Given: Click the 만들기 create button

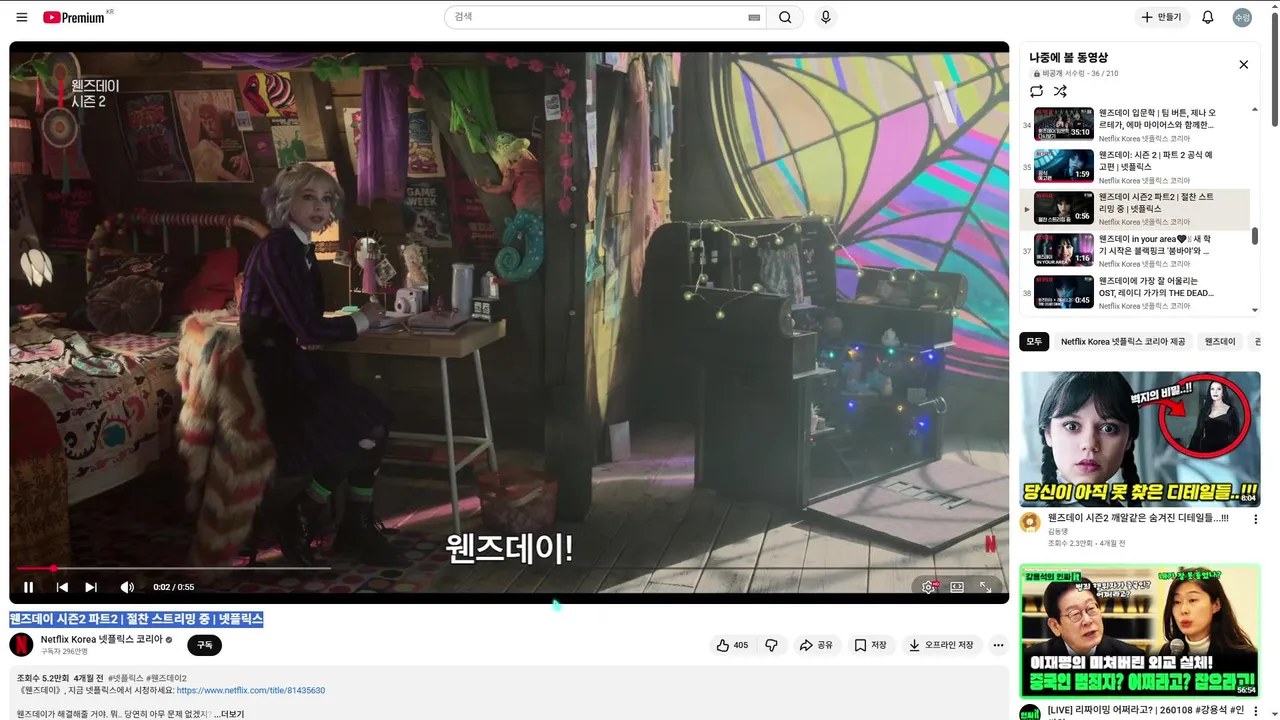Looking at the screenshot, I should point(1162,17).
